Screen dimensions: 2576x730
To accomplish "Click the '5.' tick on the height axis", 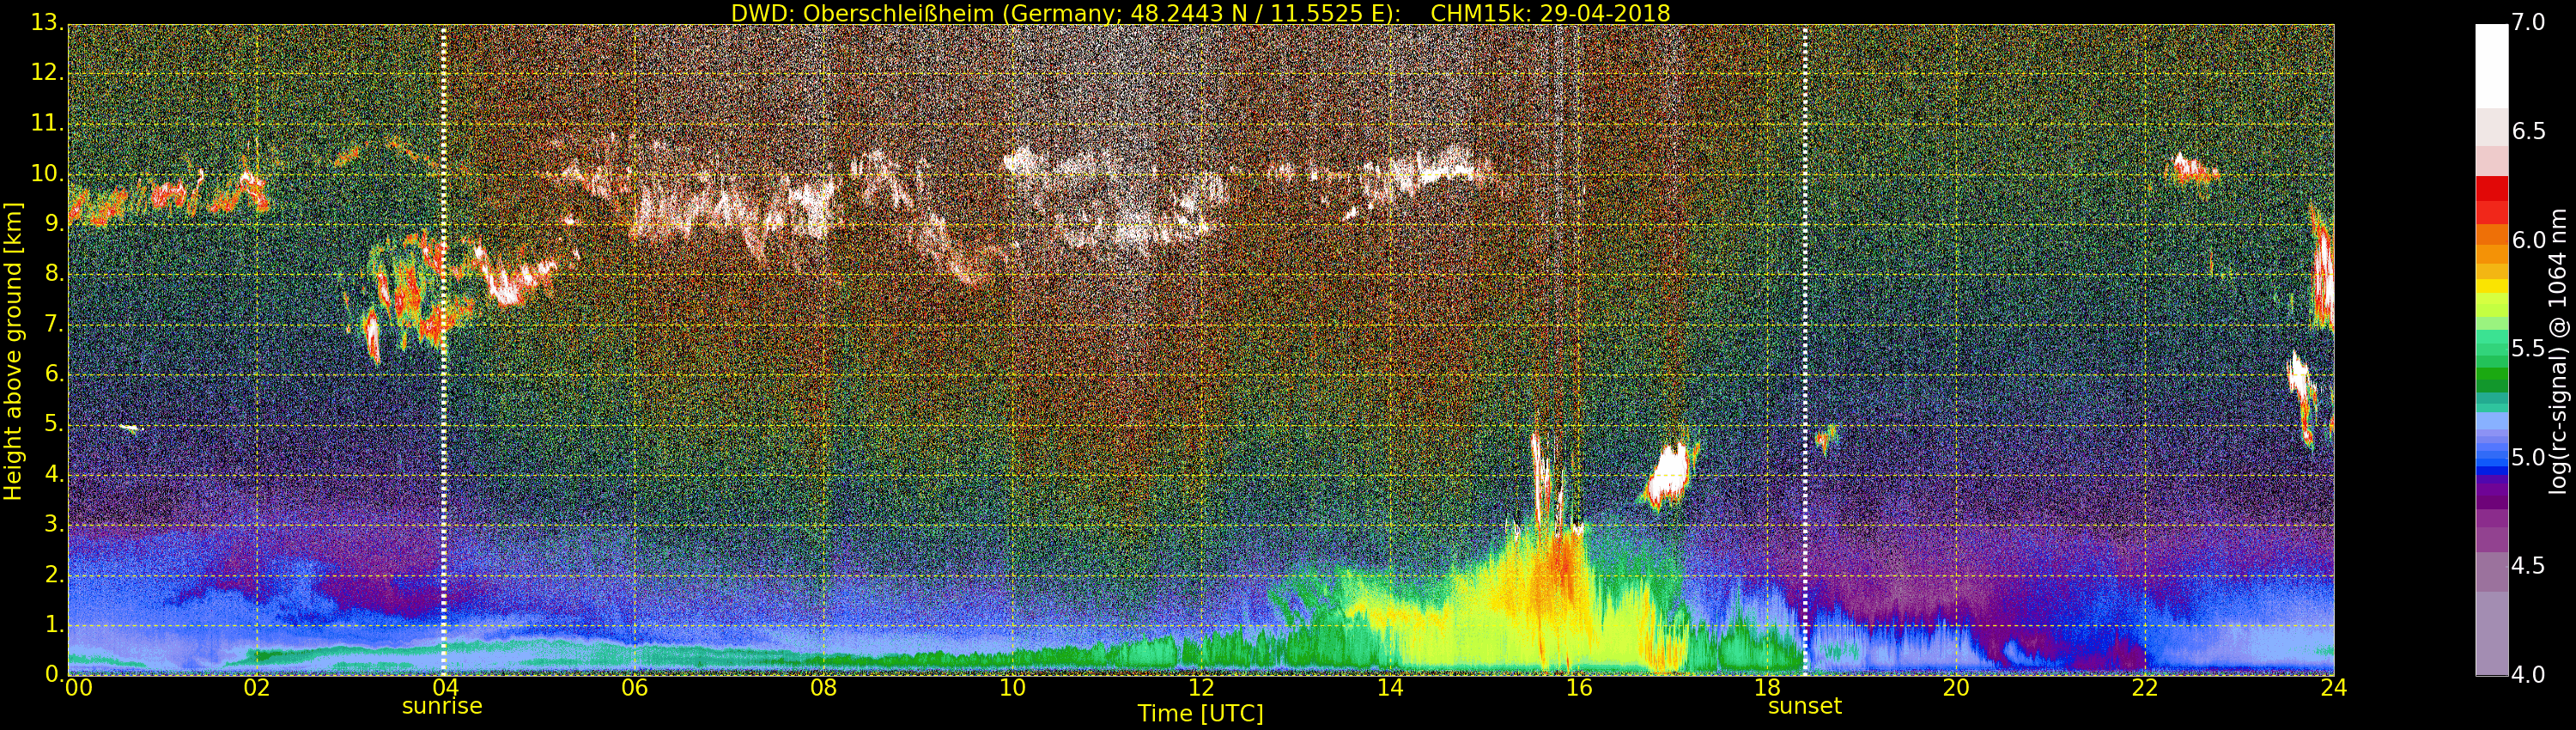I will (x=54, y=424).
